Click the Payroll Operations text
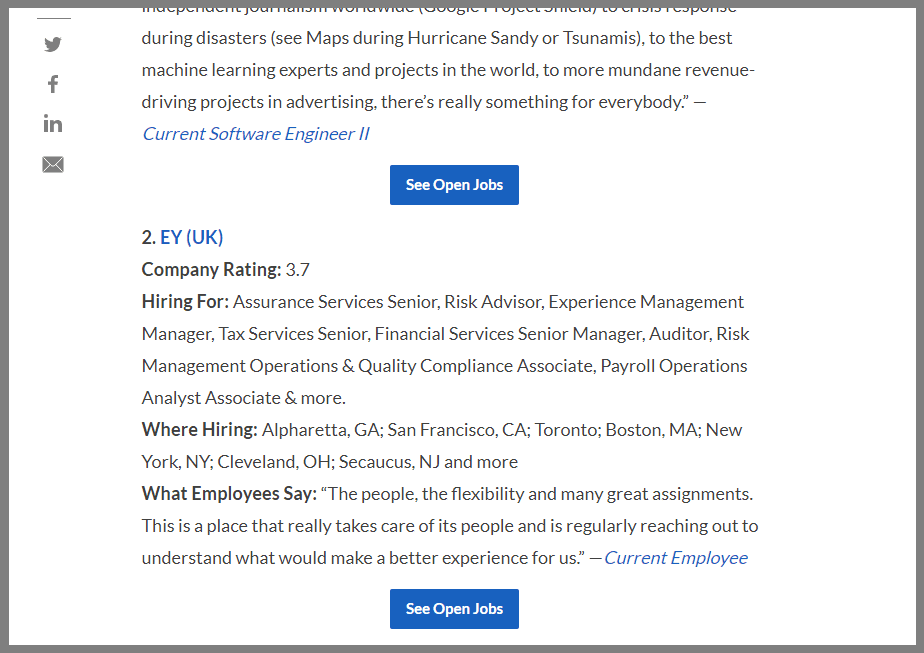Viewport: 924px width, 653px height. coord(674,366)
